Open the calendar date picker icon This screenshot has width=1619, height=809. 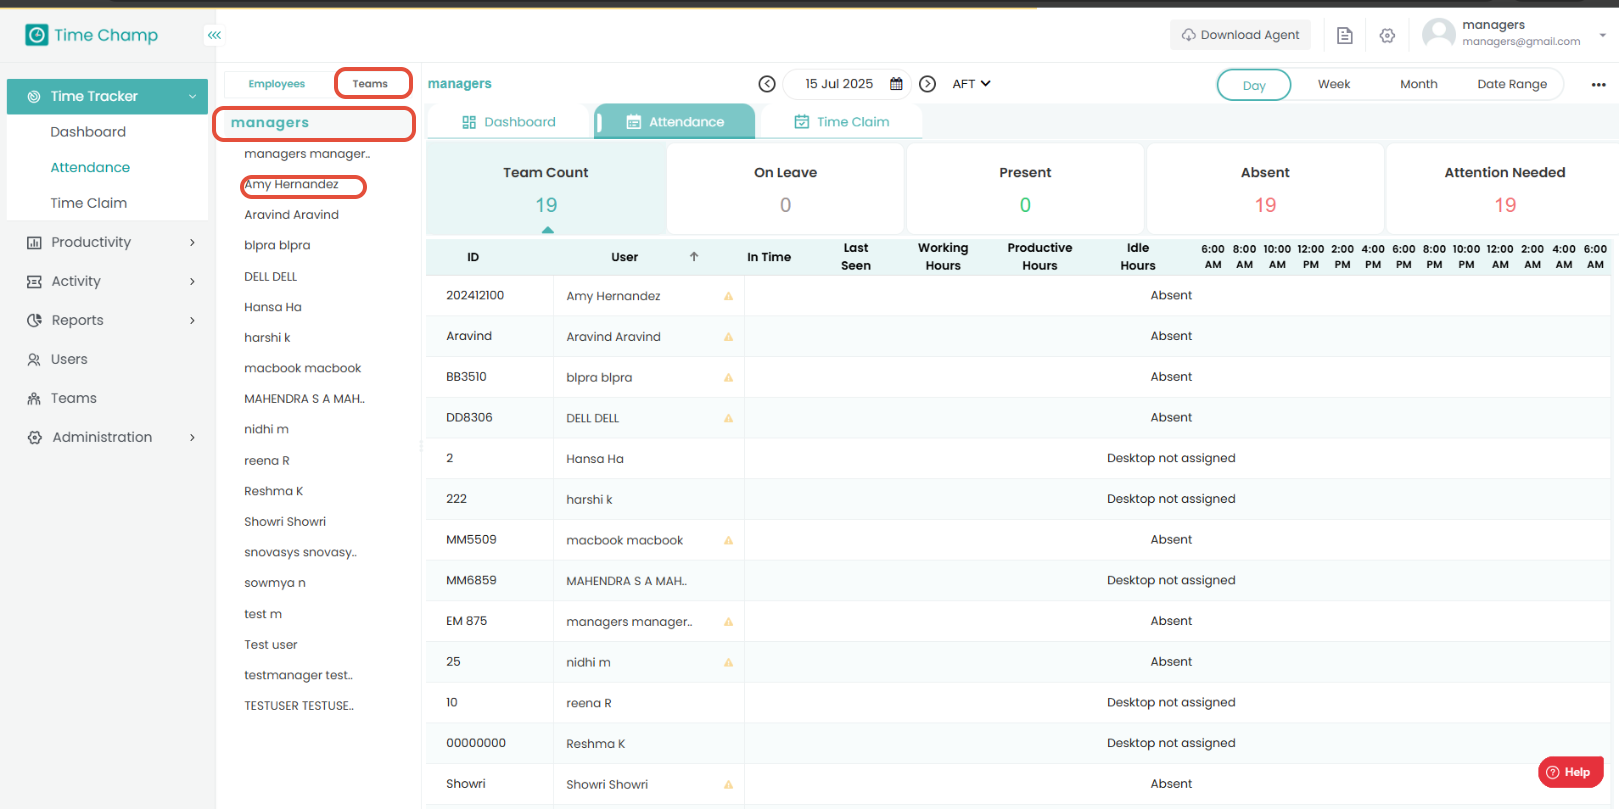(896, 84)
